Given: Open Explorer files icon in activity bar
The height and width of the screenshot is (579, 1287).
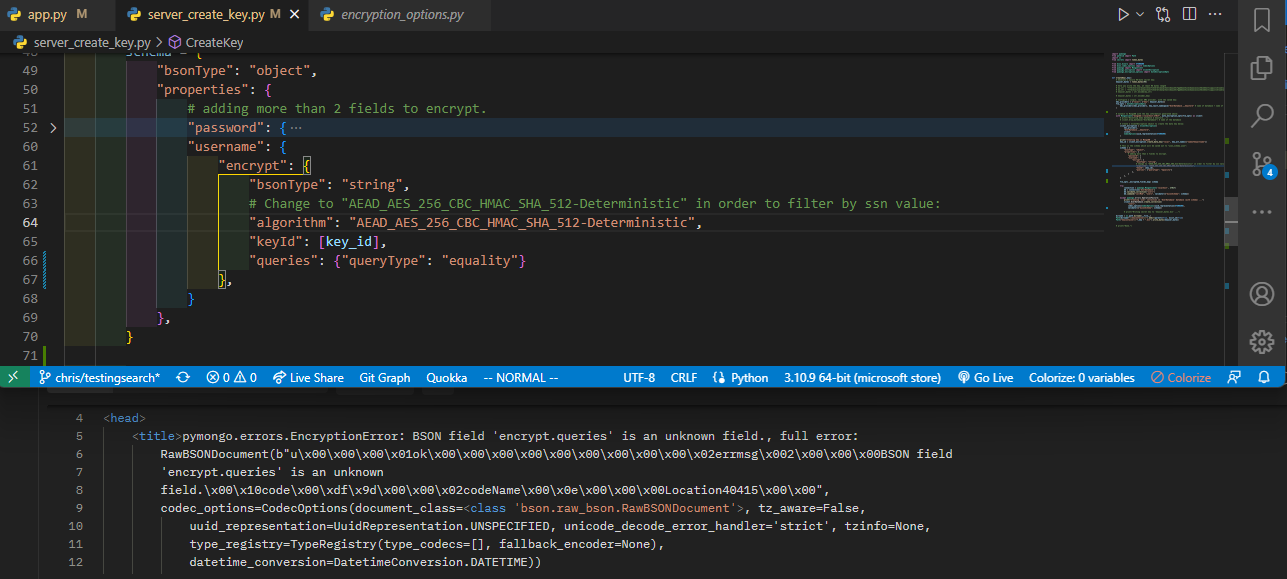Looking at the screenshot, I should tap(1262, 67).
